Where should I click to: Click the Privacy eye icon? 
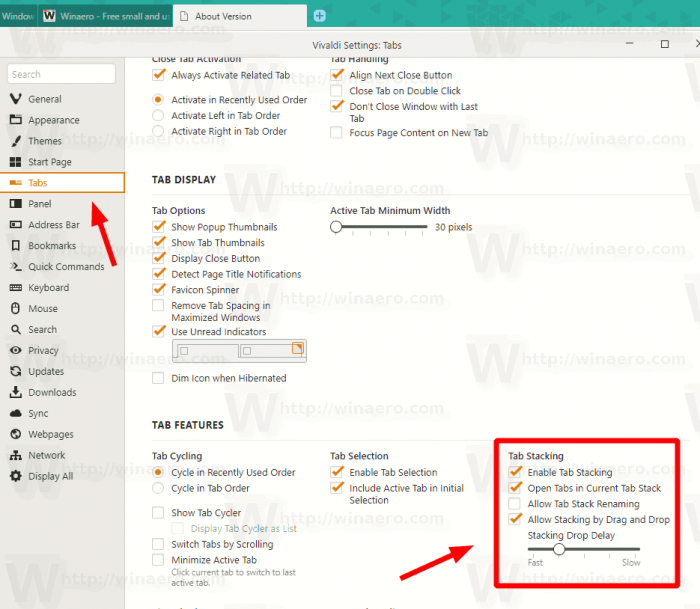(16, 350)
